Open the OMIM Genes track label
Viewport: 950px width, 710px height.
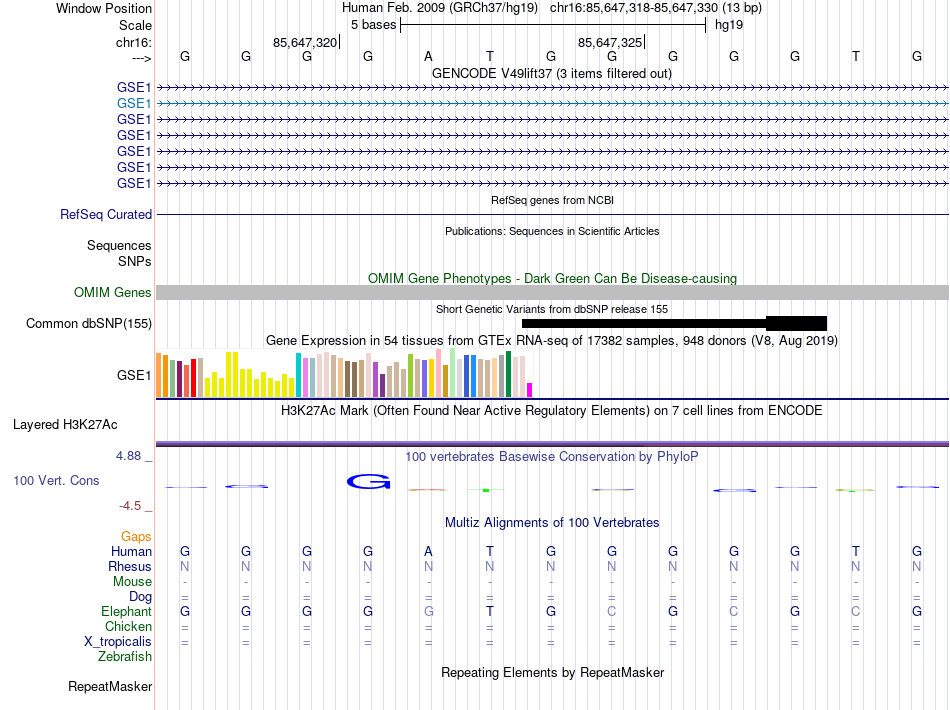coord(112,293)
